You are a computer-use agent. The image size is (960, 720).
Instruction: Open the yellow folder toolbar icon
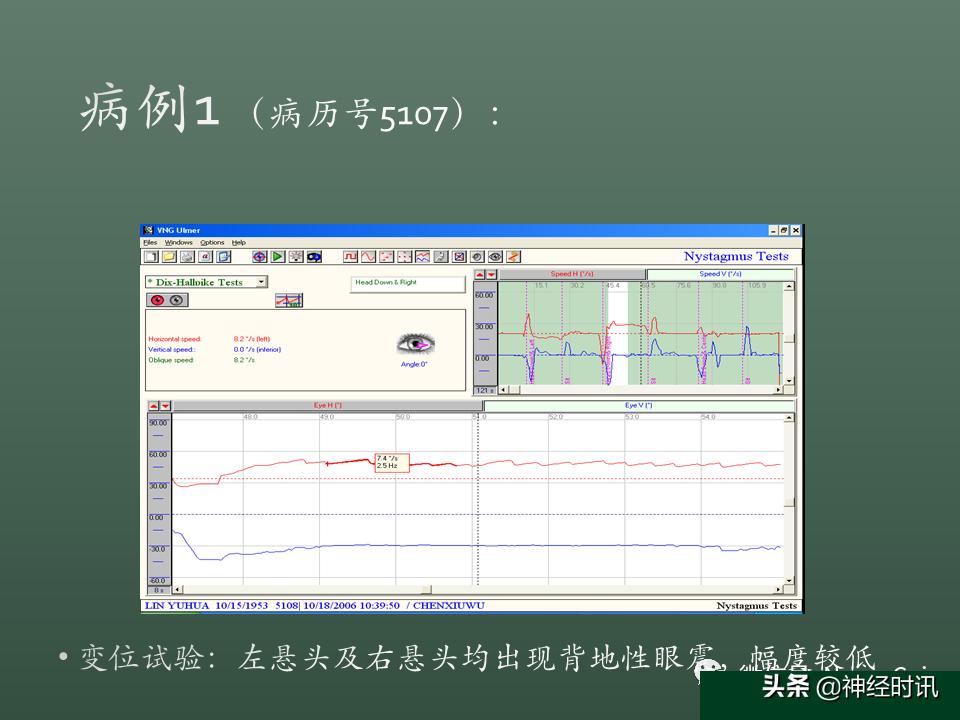click(x=169, y=257)
